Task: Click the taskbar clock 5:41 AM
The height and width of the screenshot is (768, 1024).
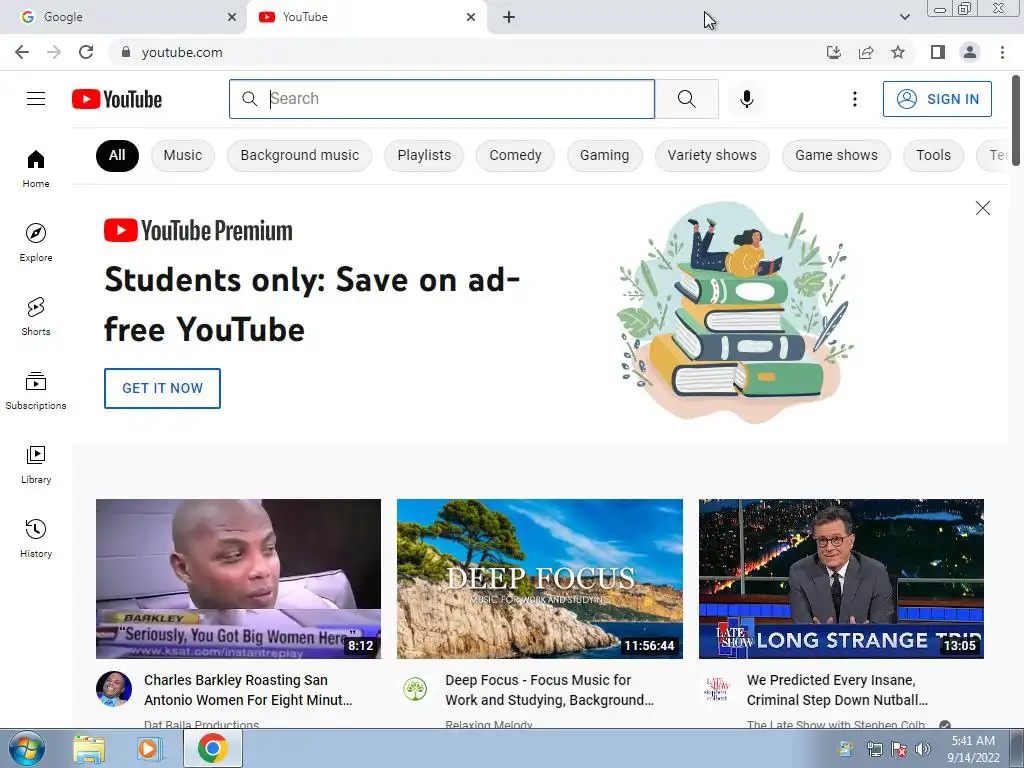Action: pos(973,741)
